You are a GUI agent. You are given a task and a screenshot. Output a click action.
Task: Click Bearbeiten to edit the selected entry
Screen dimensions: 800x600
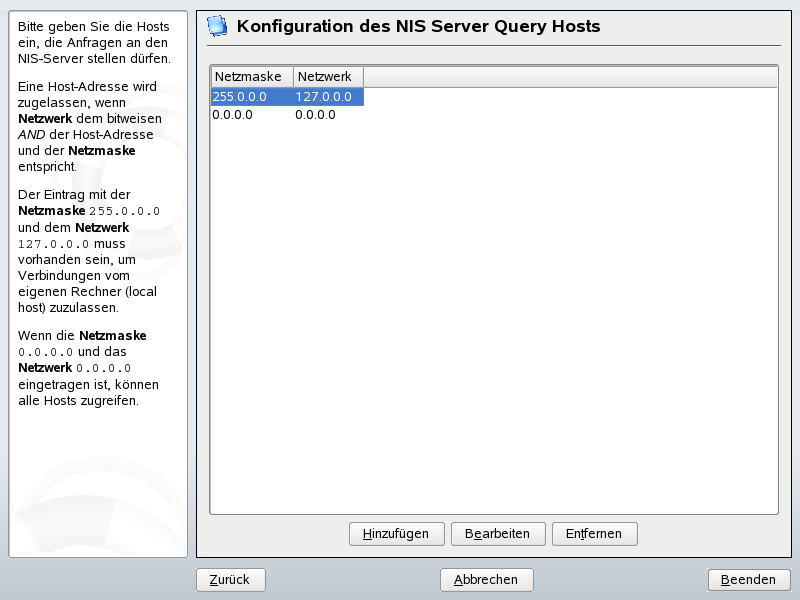[497, 534]
